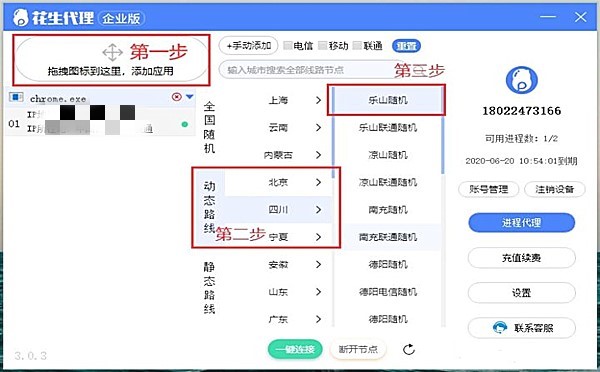The image size is (600, 372).
Task: Click the user avatar above phone number
Action: [x=522, y=80]
